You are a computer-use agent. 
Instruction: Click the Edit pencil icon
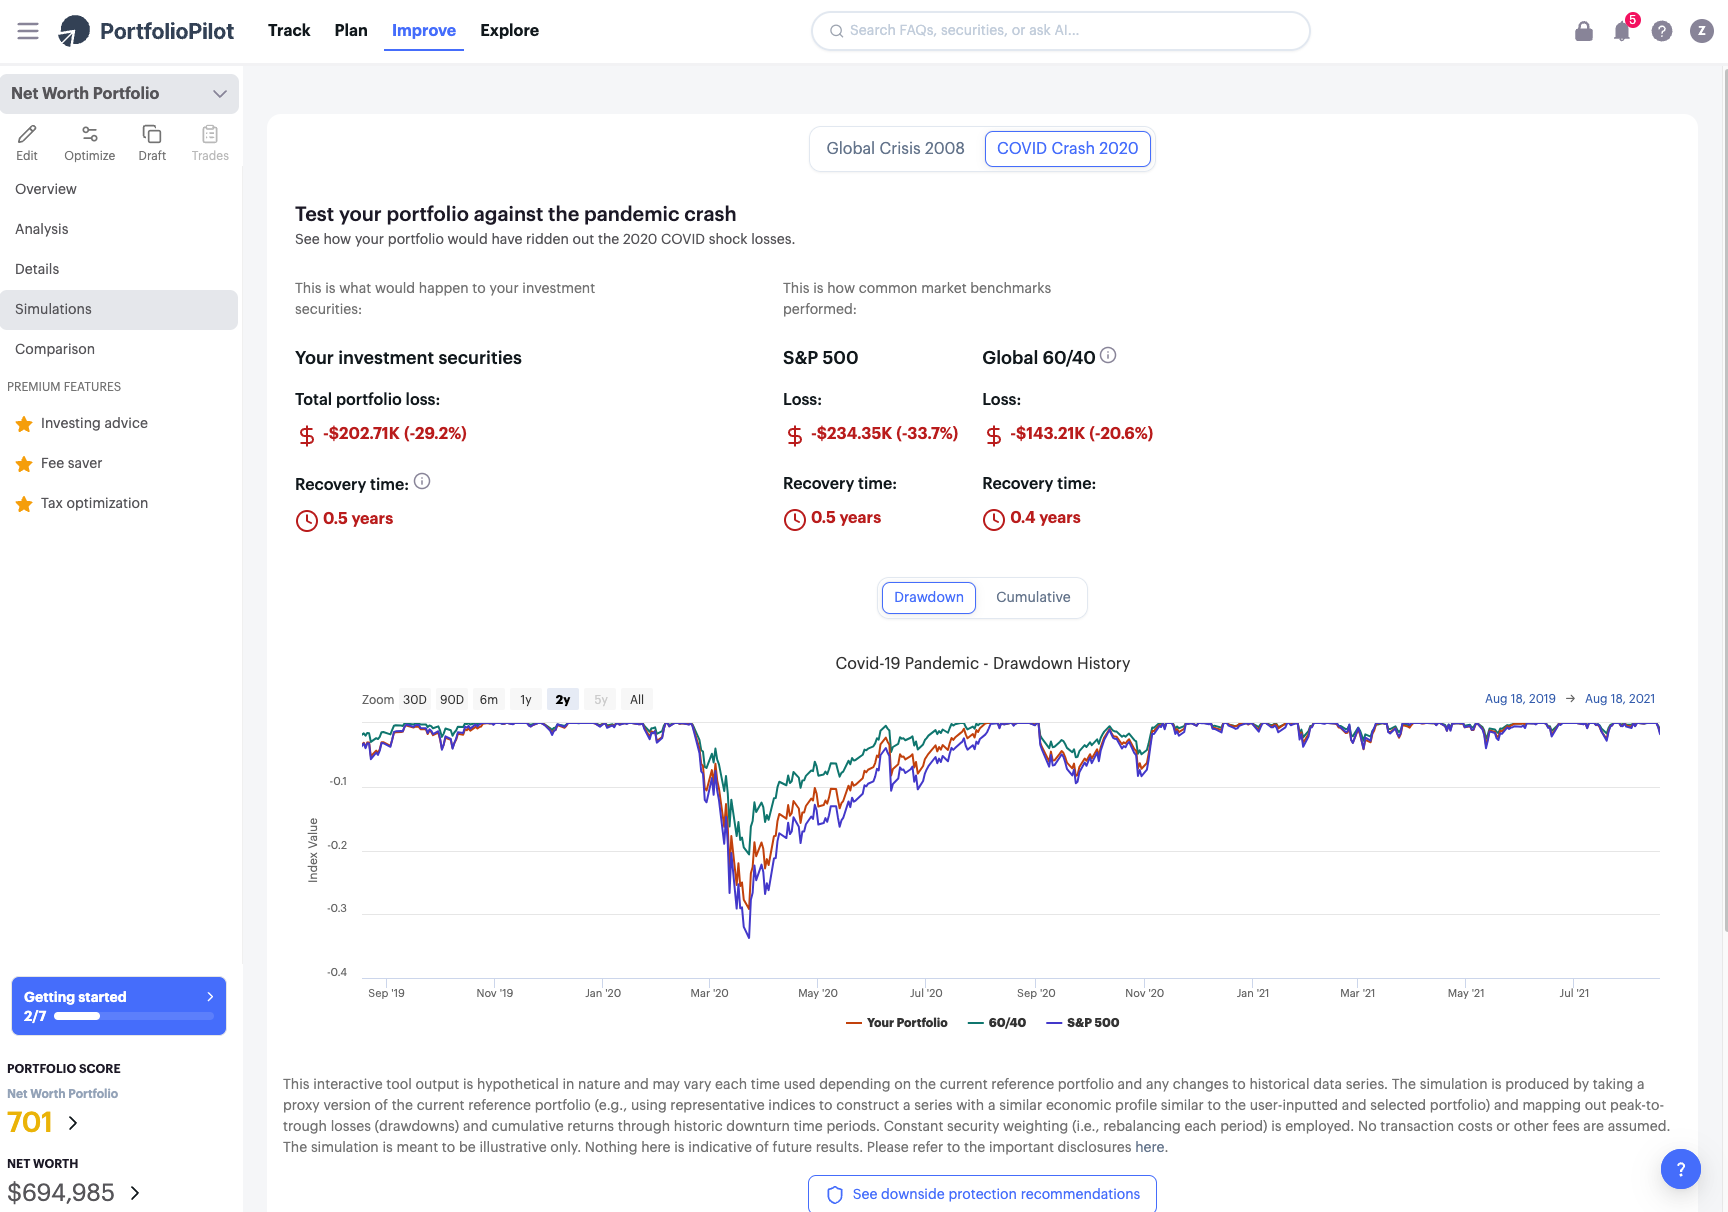tap(27, 134)
